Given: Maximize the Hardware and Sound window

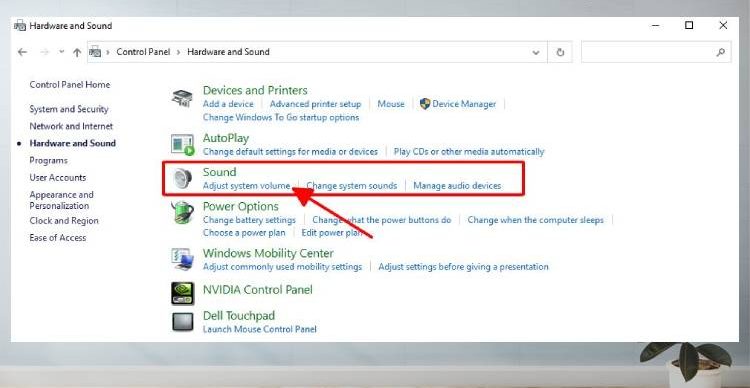Looking at the screenshot, I should pos(689,25).
